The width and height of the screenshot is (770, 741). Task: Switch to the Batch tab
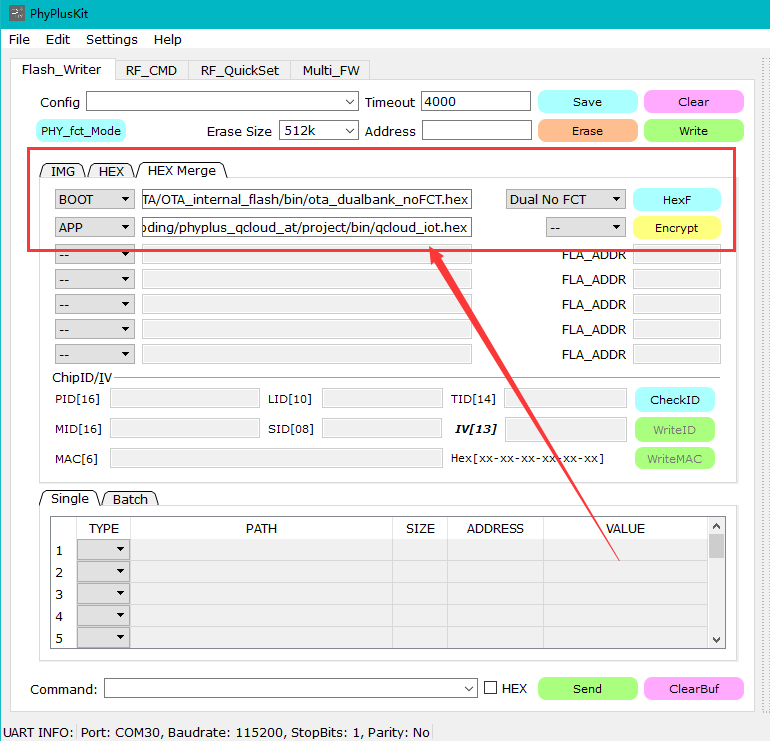[130, 499]
